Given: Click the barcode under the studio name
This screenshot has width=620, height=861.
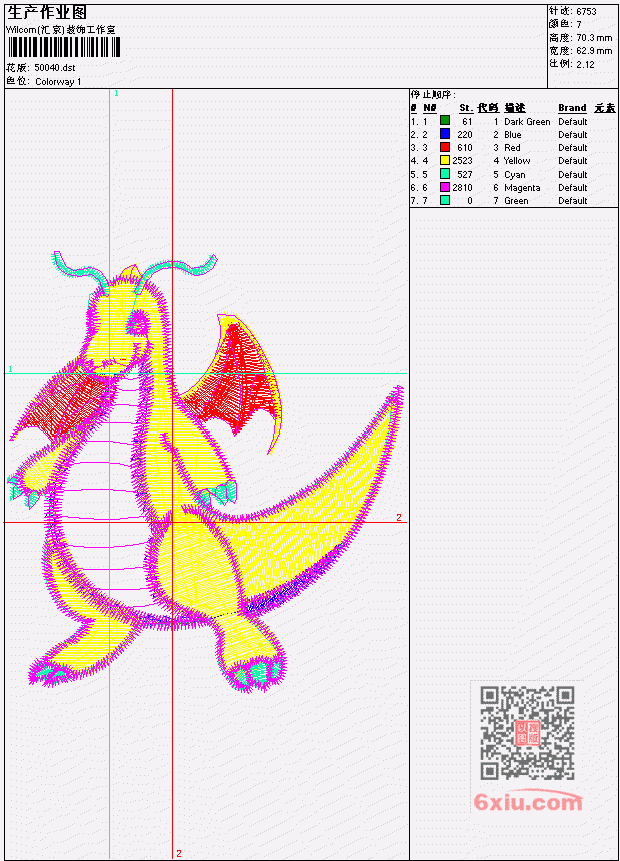Looking at the screenshot, I should click(x=64, y=47).
